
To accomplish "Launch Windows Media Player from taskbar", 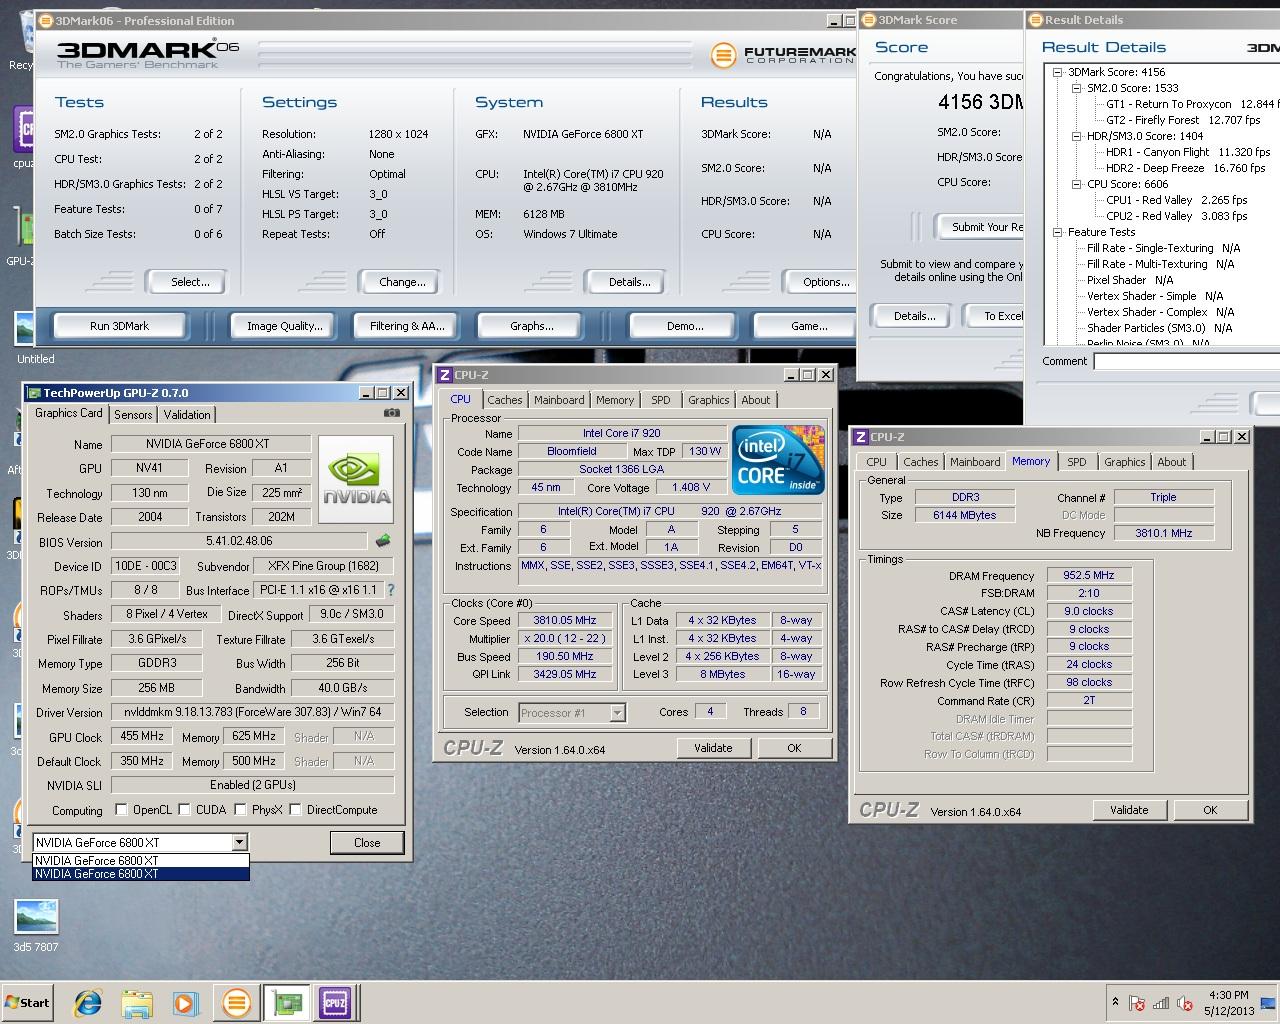I will (185, 1003).
